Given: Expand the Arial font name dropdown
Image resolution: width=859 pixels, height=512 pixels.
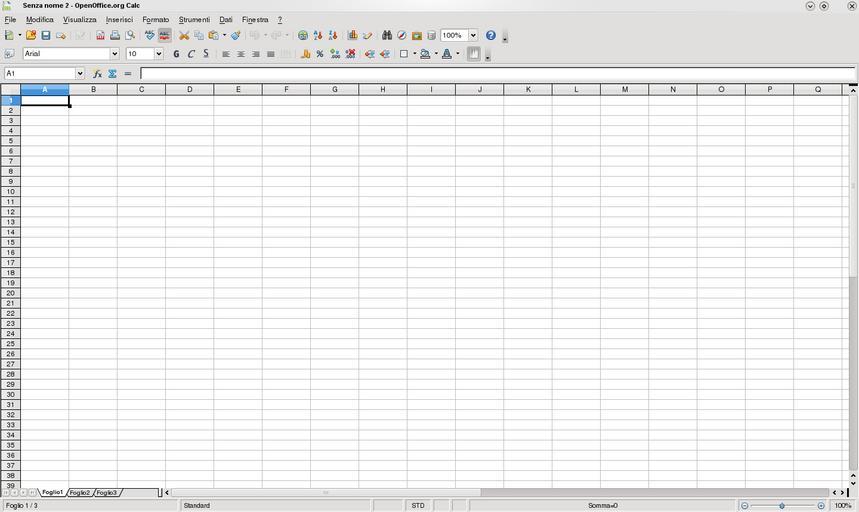Looking at the screenshot, I should tap(114, 54).
